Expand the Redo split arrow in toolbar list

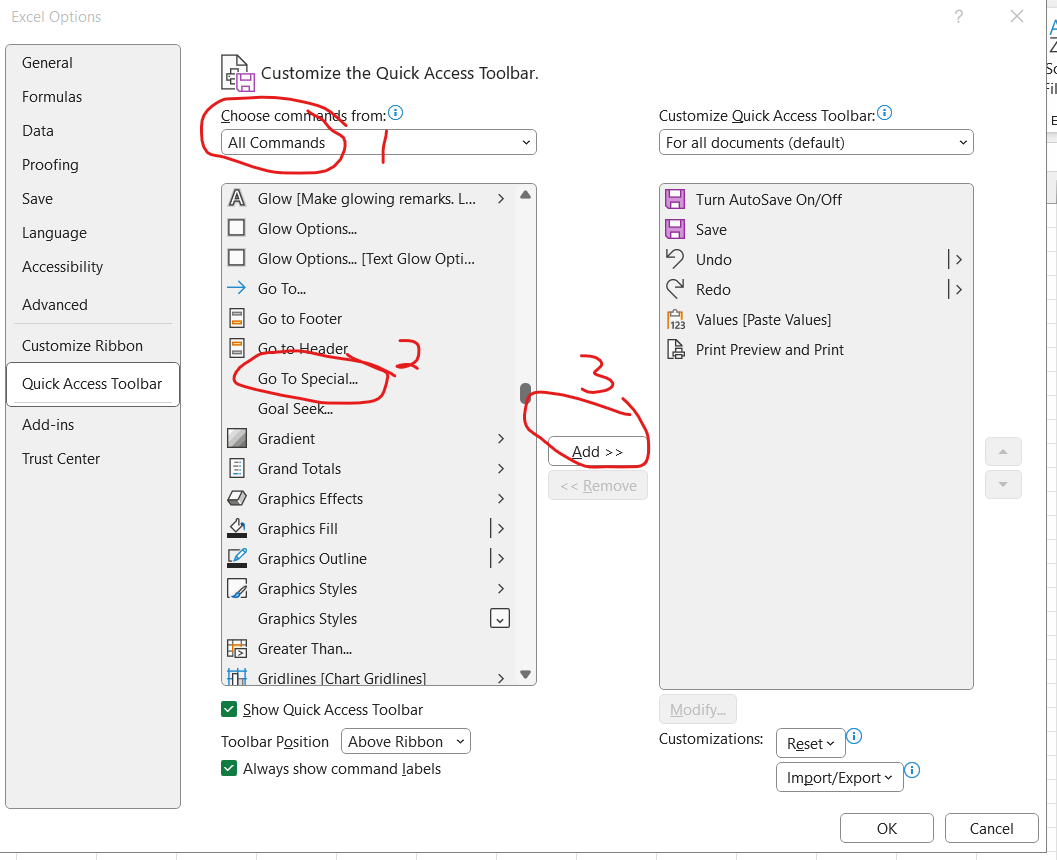click(958, 289)
